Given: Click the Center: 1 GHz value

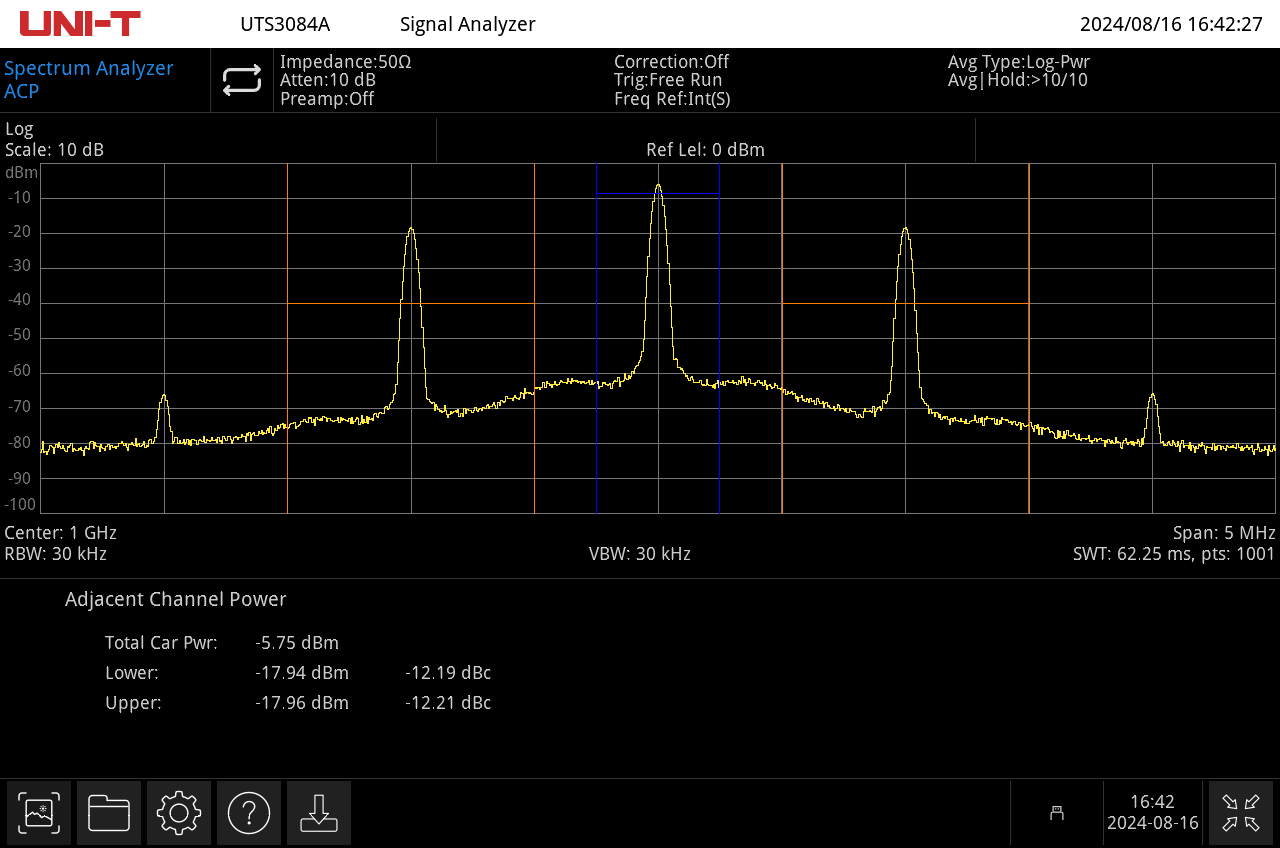Looking at the screenshot, I should [61, 533].
